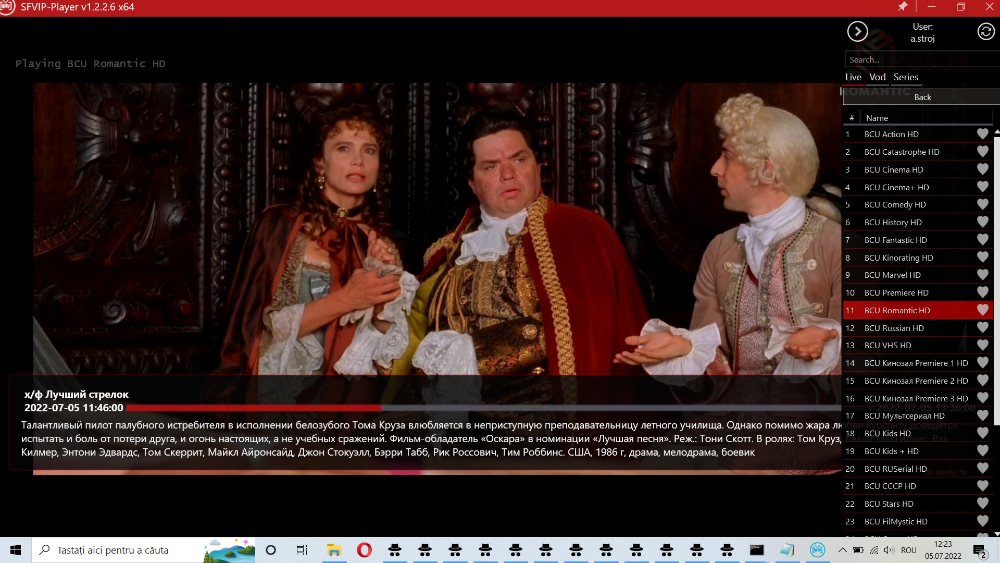Click heart beside BCU RUSerial HD
Viewport: 1000px width, 563px height.
click(x=982, y=469)
